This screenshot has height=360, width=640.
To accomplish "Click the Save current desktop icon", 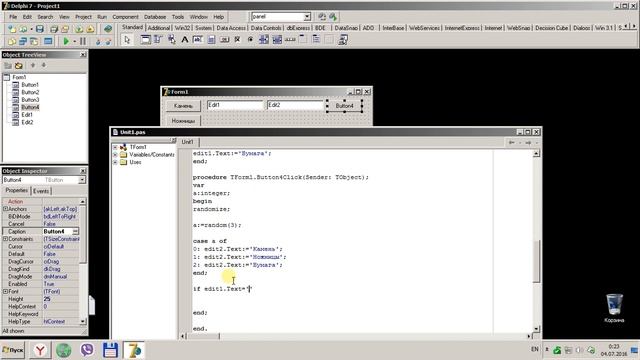I will [x=322, y=17].
